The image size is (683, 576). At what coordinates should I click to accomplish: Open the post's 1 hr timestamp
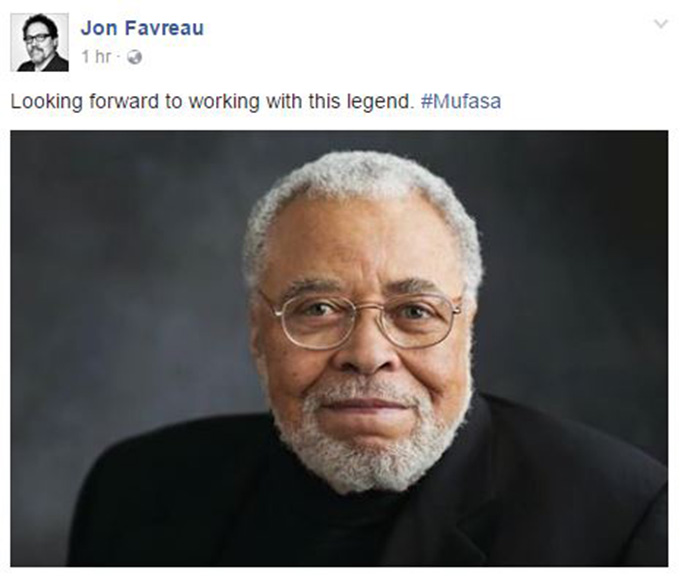pyautogui.click(x=96, y=57)
